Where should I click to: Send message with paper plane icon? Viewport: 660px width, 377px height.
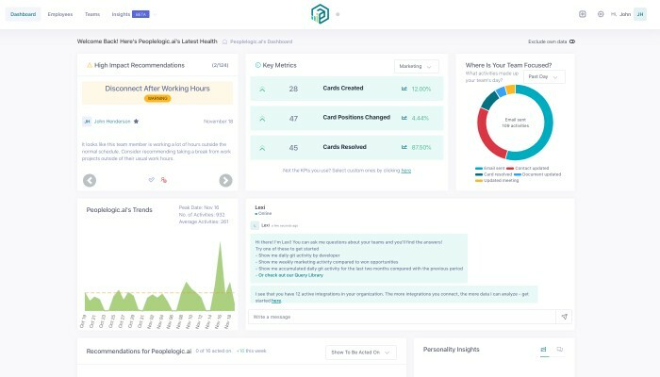coord(564,316)
